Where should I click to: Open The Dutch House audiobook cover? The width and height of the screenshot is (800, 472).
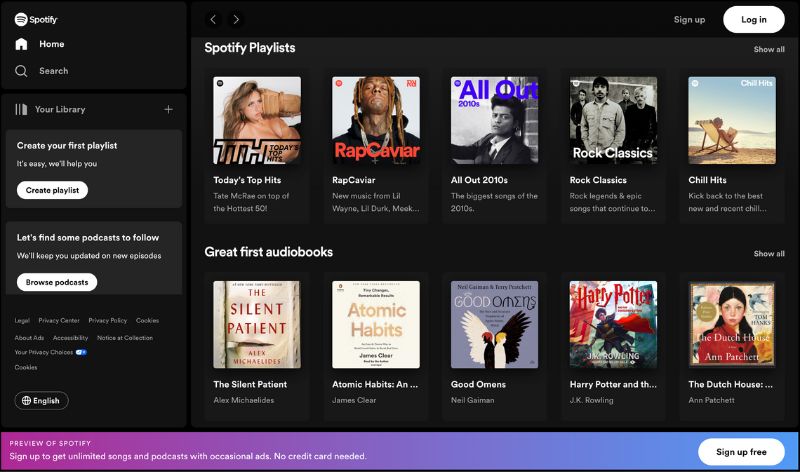click(732, 325)
